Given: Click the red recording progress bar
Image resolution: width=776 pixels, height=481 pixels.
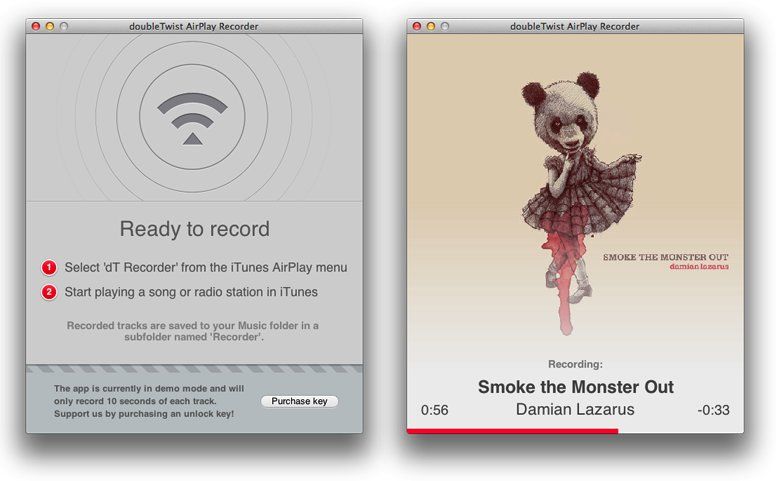Looking at the screenshot, I should tap(512, 431).
